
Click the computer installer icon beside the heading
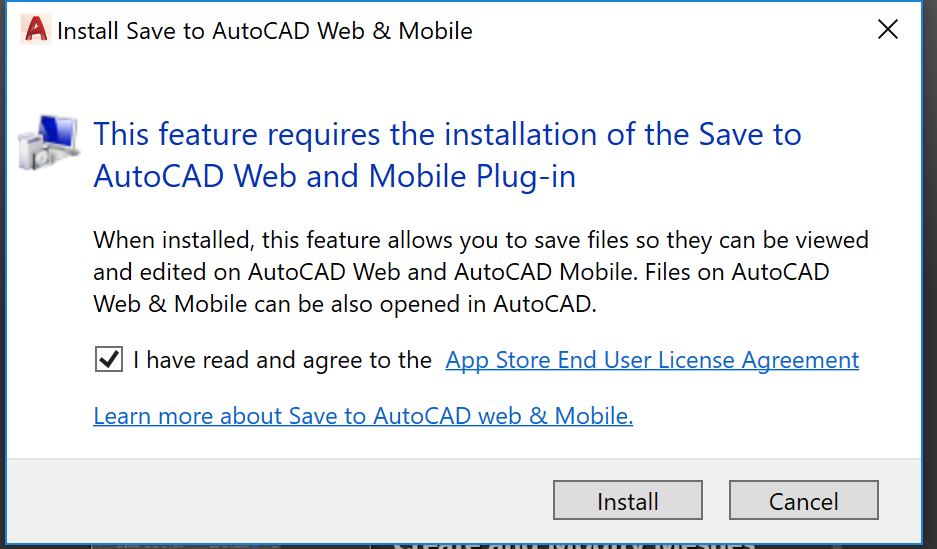(48, 142)
